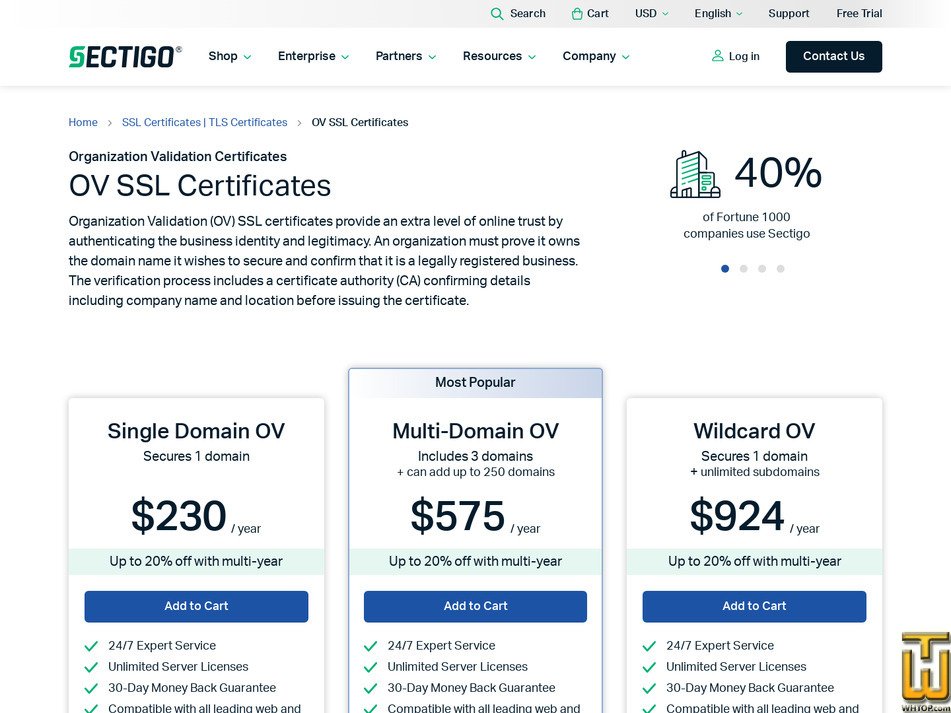Add the Multi-Domain OV certificate to cart
Viewport: 951px width, 713px height.
(x=475, y=606)
